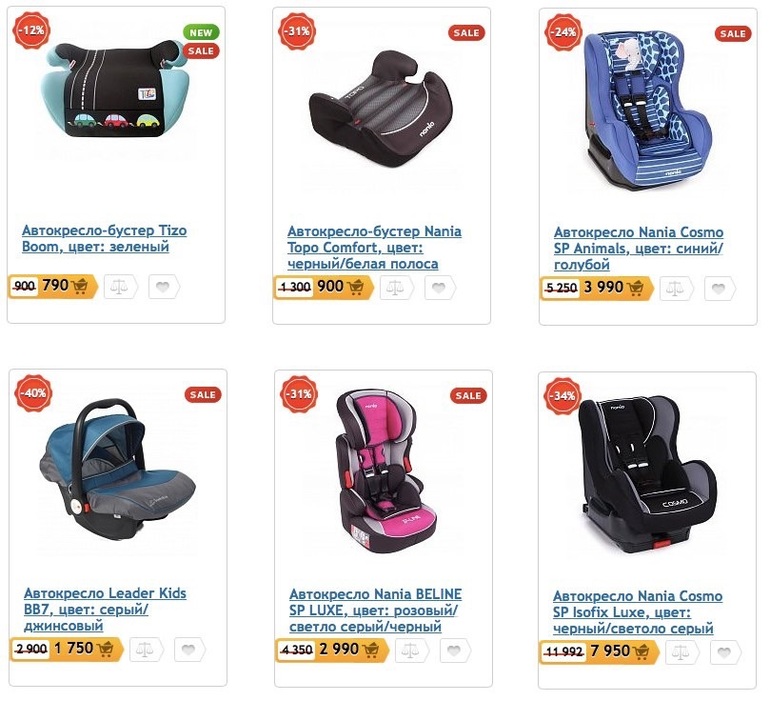View the blue Nania Cosmo Animals seat photo

pyautogui.click(x=648, y=109)
